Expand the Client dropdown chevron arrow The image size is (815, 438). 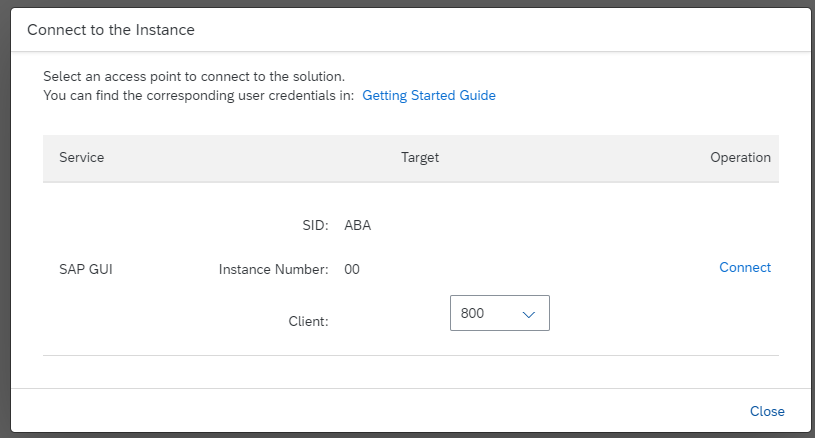[x=529, y=314]
